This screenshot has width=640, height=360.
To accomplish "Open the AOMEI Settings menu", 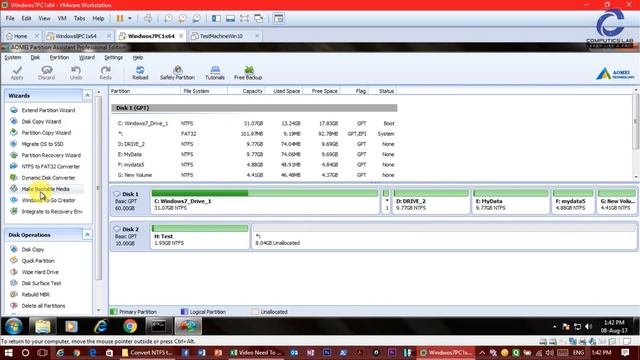I will pyautogui.click(x=113, y=58).
